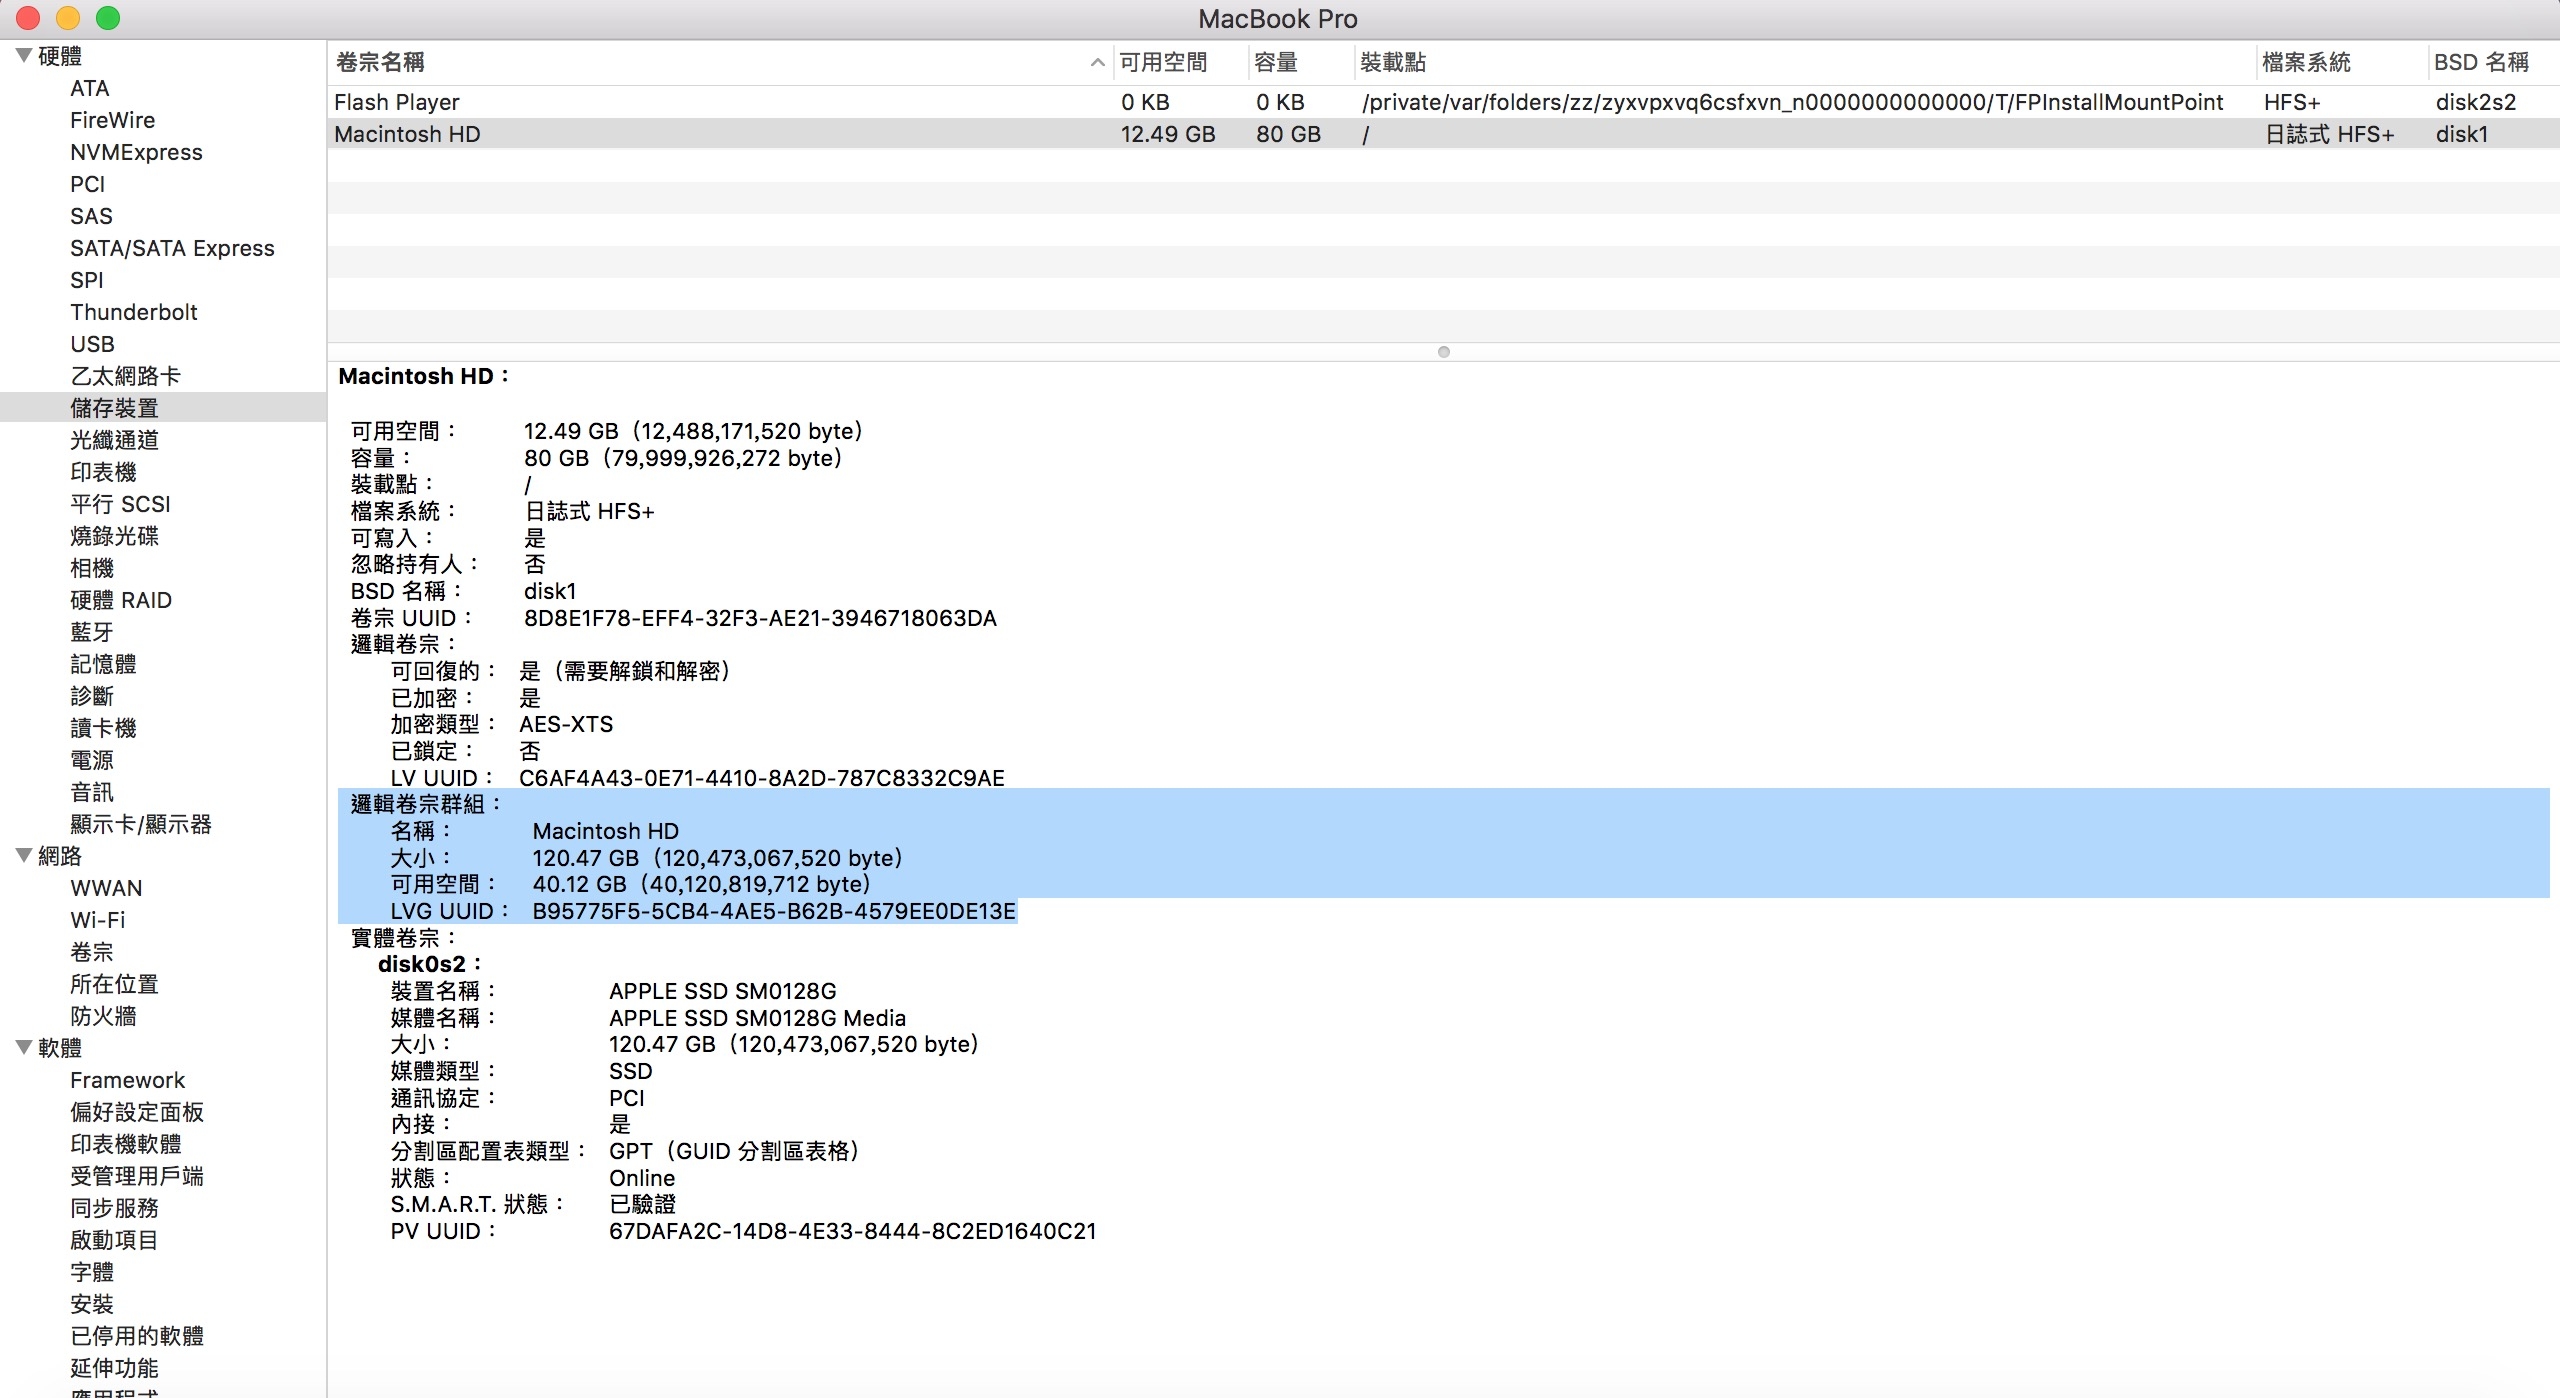
Task: Open 乙太網路卡 in the sidebar
Action: (x=125, y=376)
